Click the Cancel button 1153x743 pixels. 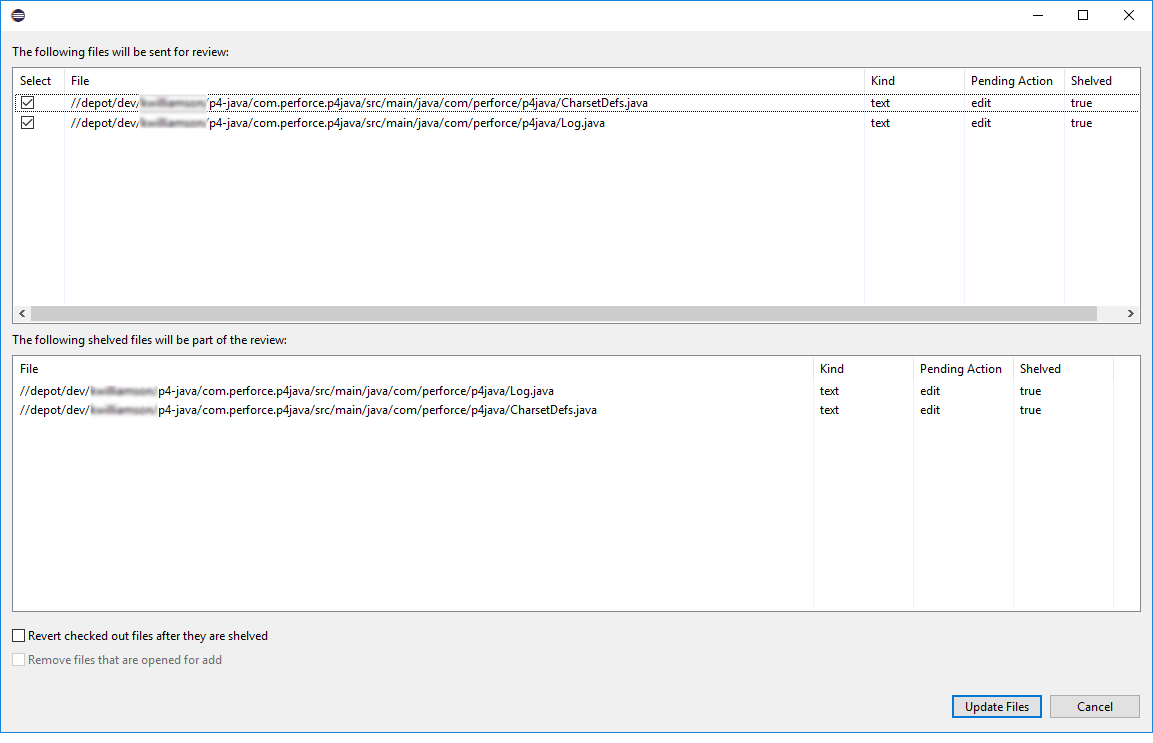click(1094, 706)
